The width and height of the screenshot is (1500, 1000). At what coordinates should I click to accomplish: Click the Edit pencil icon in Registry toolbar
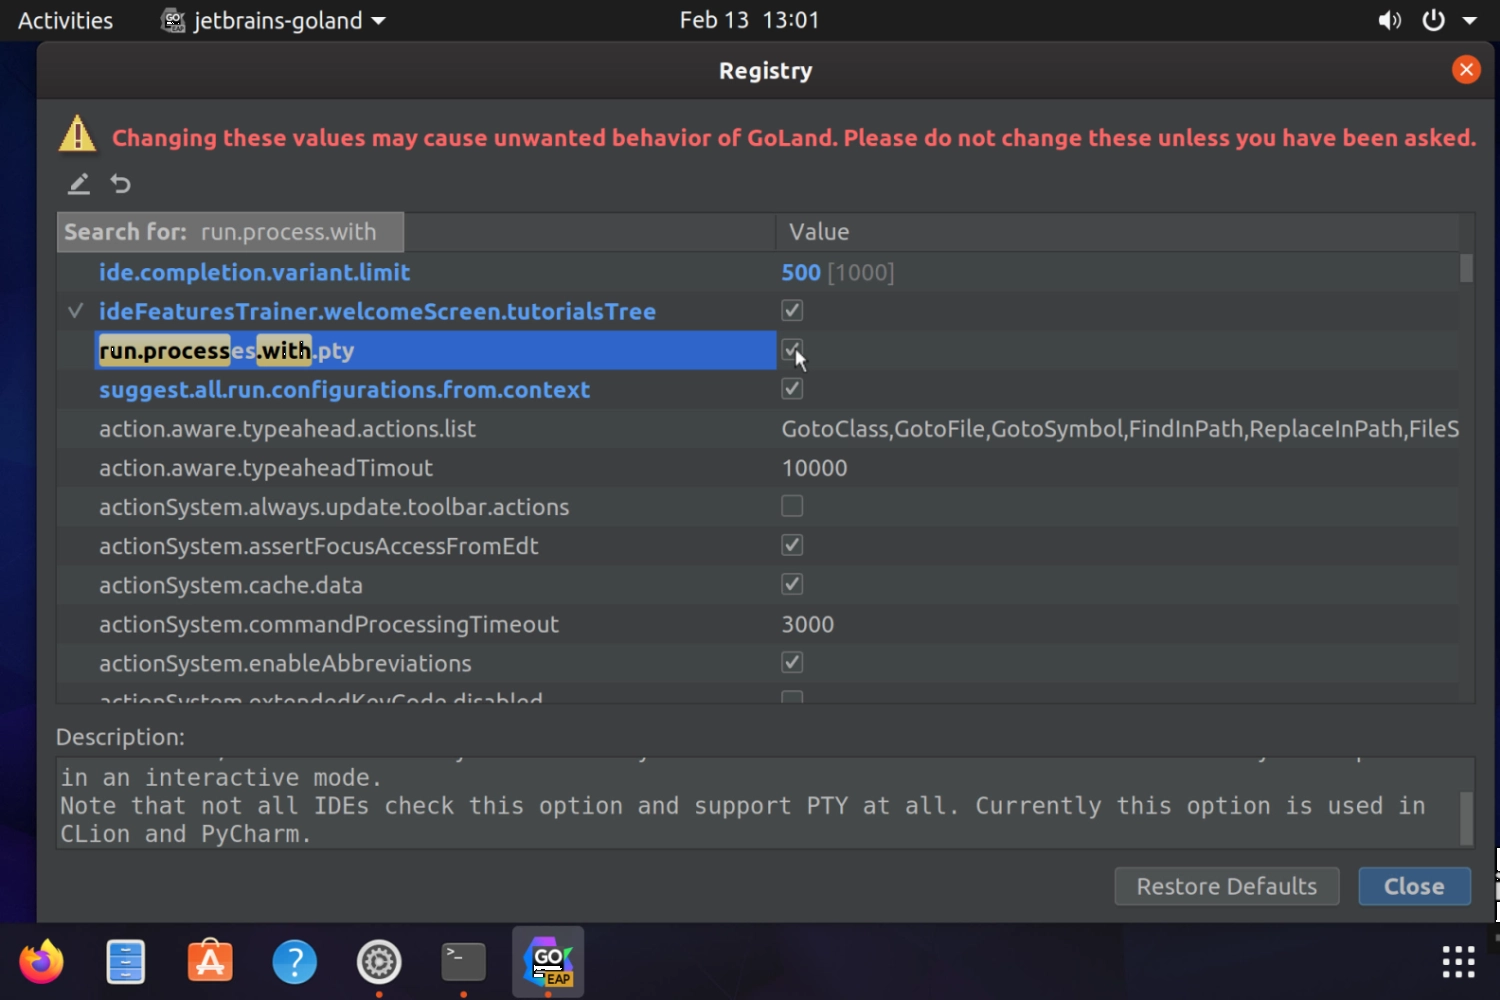[79, 184]
